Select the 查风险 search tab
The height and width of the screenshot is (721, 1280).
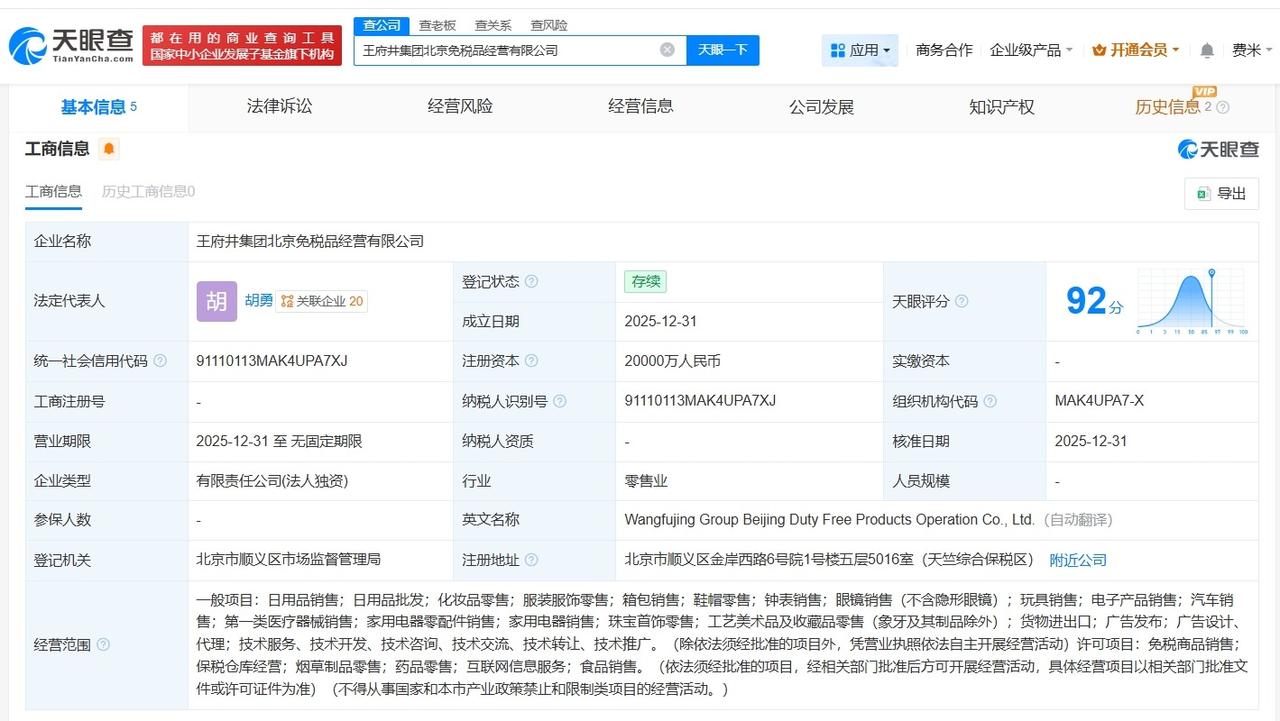click(548, 25)
